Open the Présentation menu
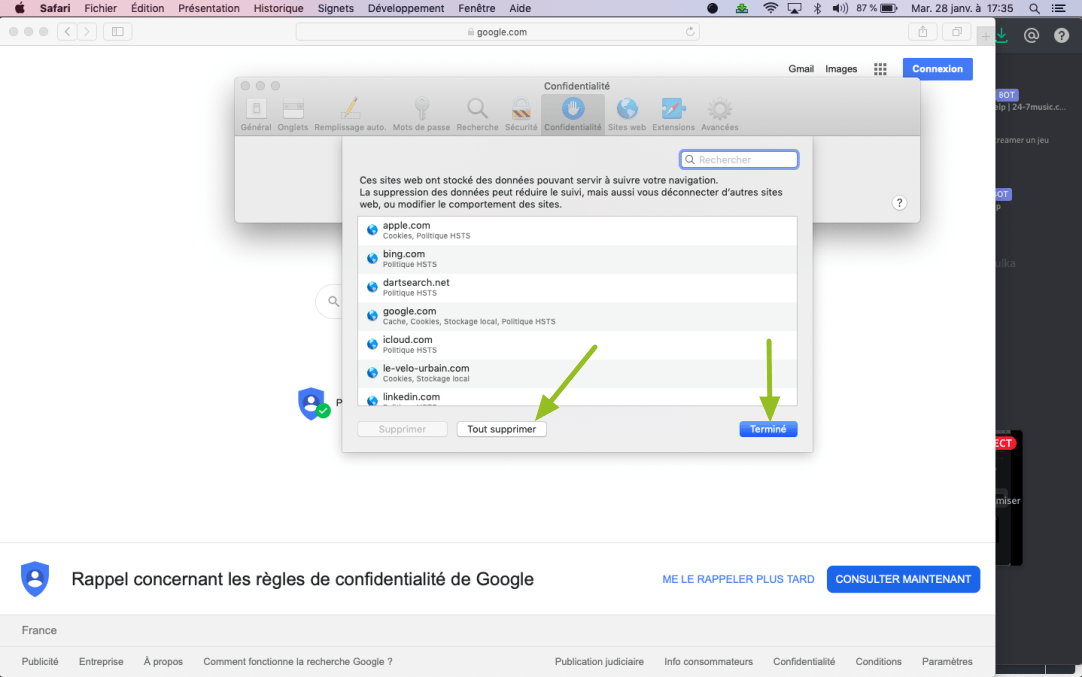This screenshot has width=1082, height=677. [x=209, y=8]
